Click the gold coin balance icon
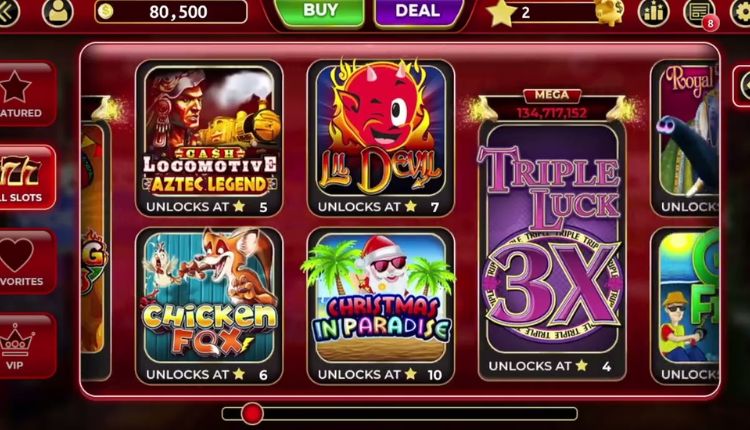750x430 pixels. coord(106,11)
